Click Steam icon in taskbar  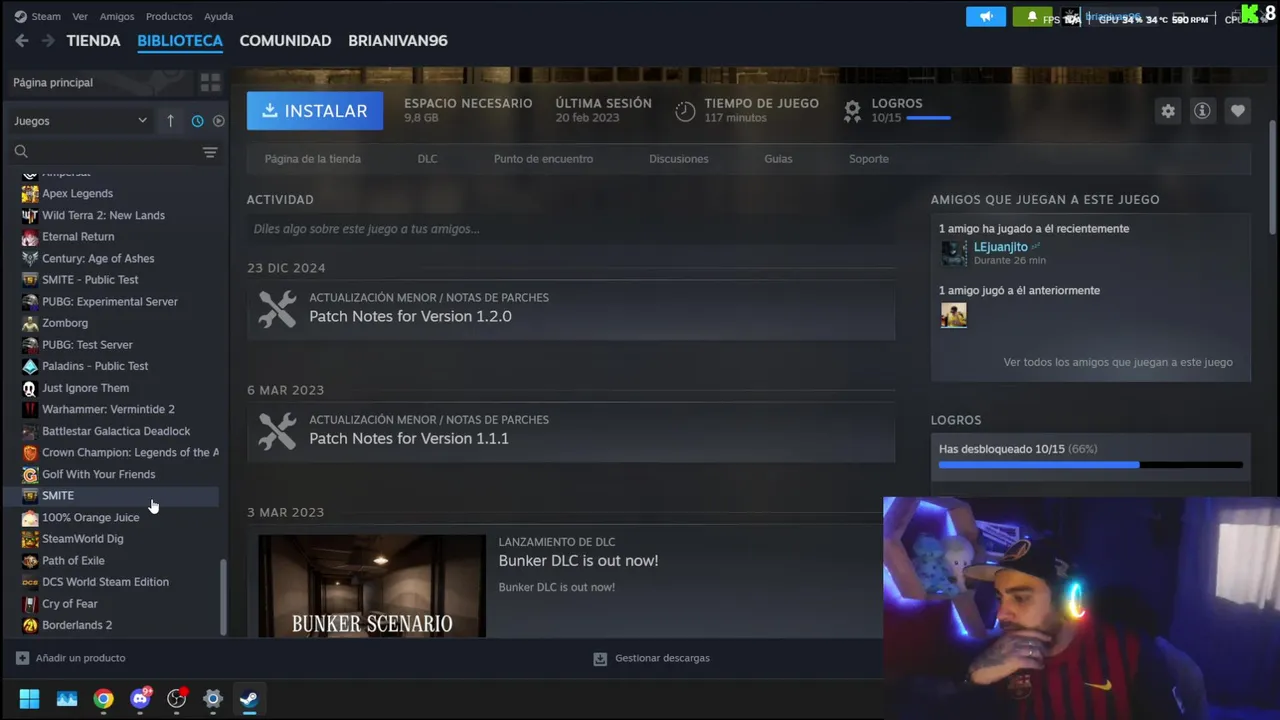249,698
